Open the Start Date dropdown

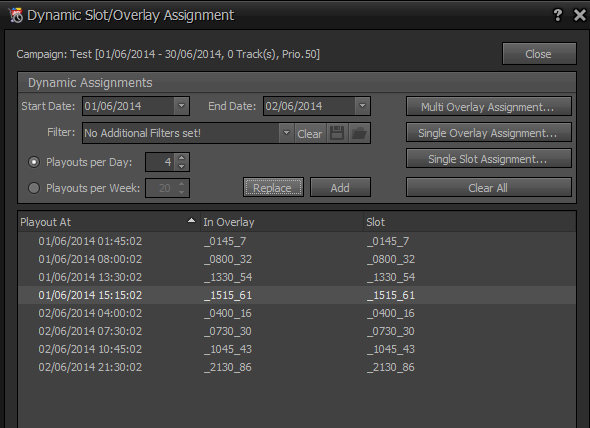coord(181,106)
